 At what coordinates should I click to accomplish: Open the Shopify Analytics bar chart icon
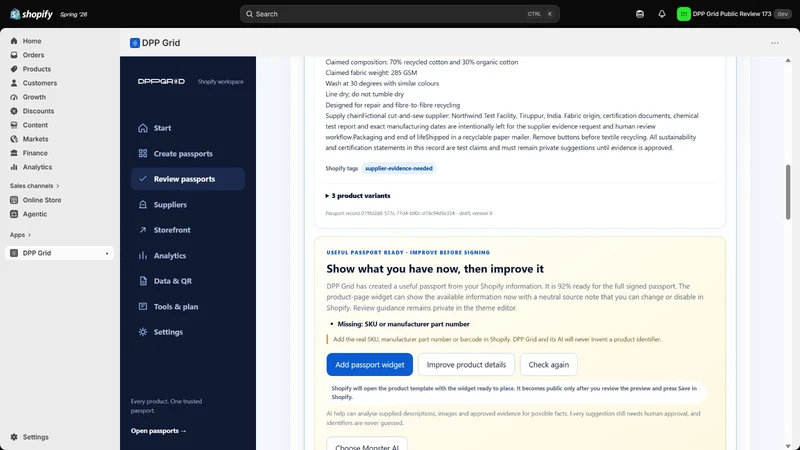pos(14,167)
